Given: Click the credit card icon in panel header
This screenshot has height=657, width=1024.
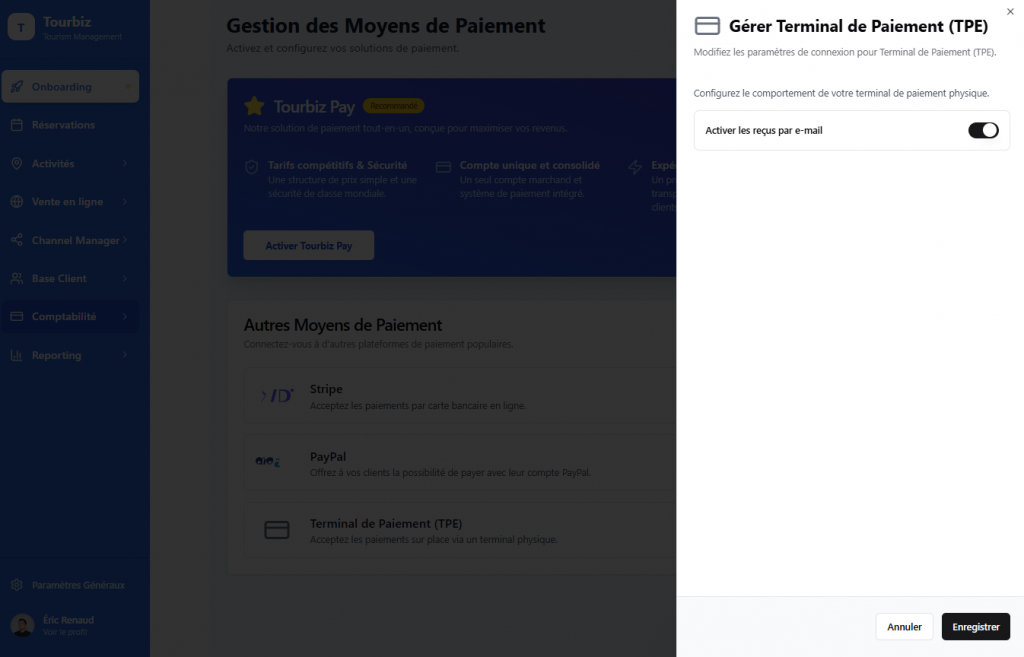Looking at the screenshot, I should pos(707,26).
